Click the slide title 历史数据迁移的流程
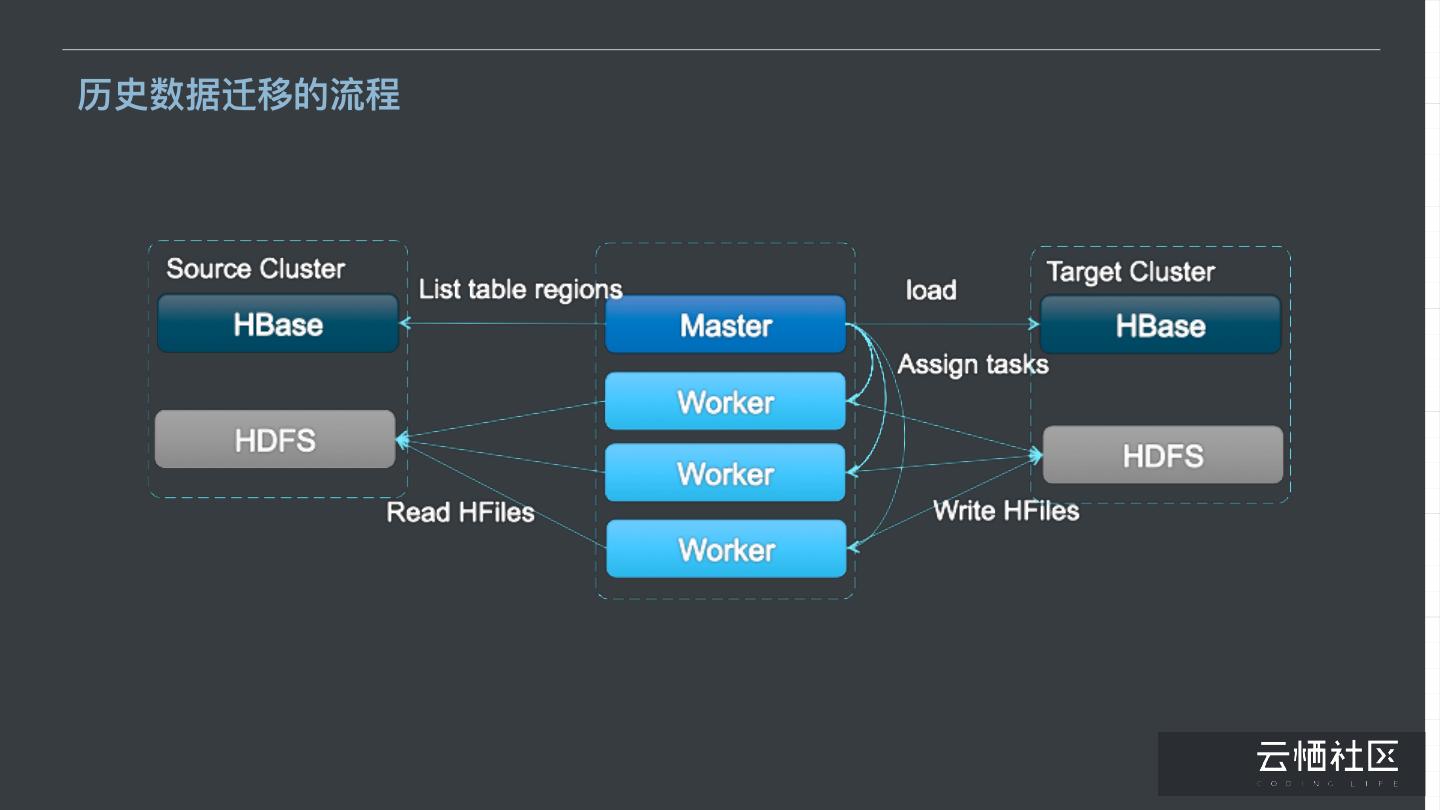1440x810 pixels. tap(239, 95)
